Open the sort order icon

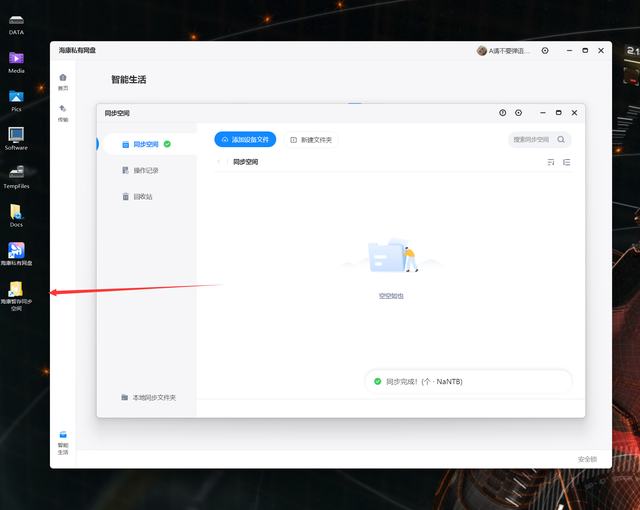pos(551,162)
